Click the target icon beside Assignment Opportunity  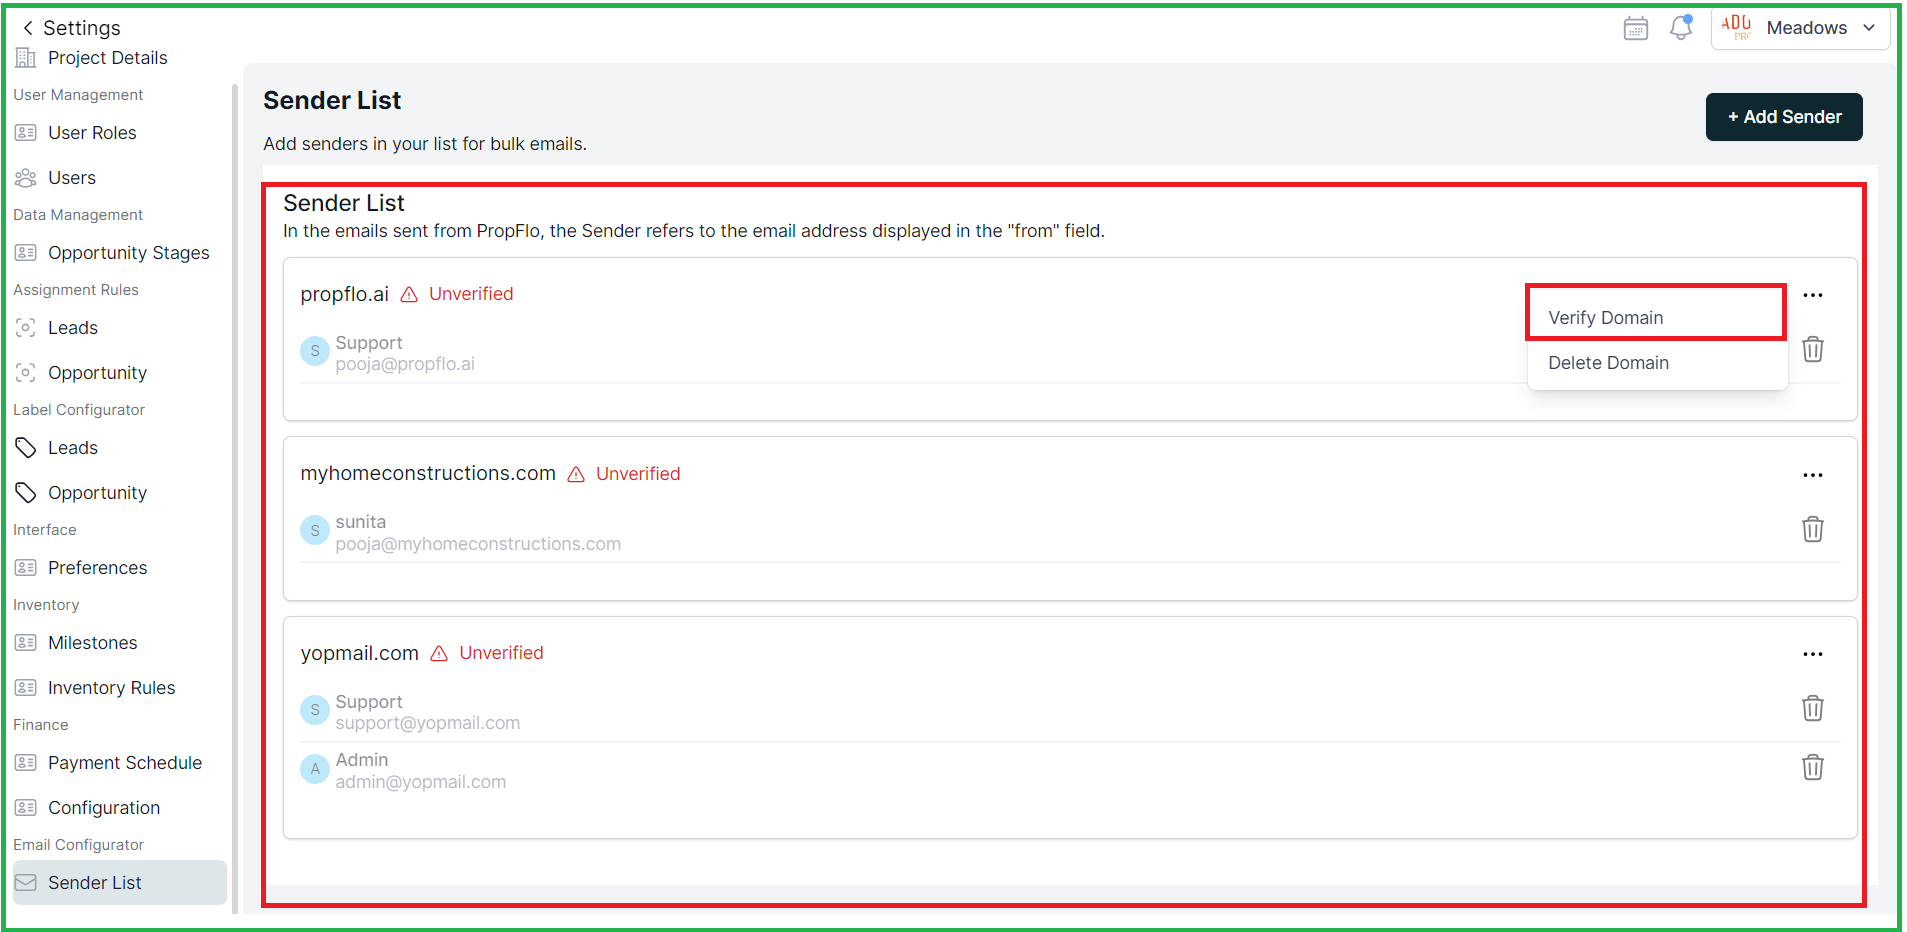click(x=26, y=373)
